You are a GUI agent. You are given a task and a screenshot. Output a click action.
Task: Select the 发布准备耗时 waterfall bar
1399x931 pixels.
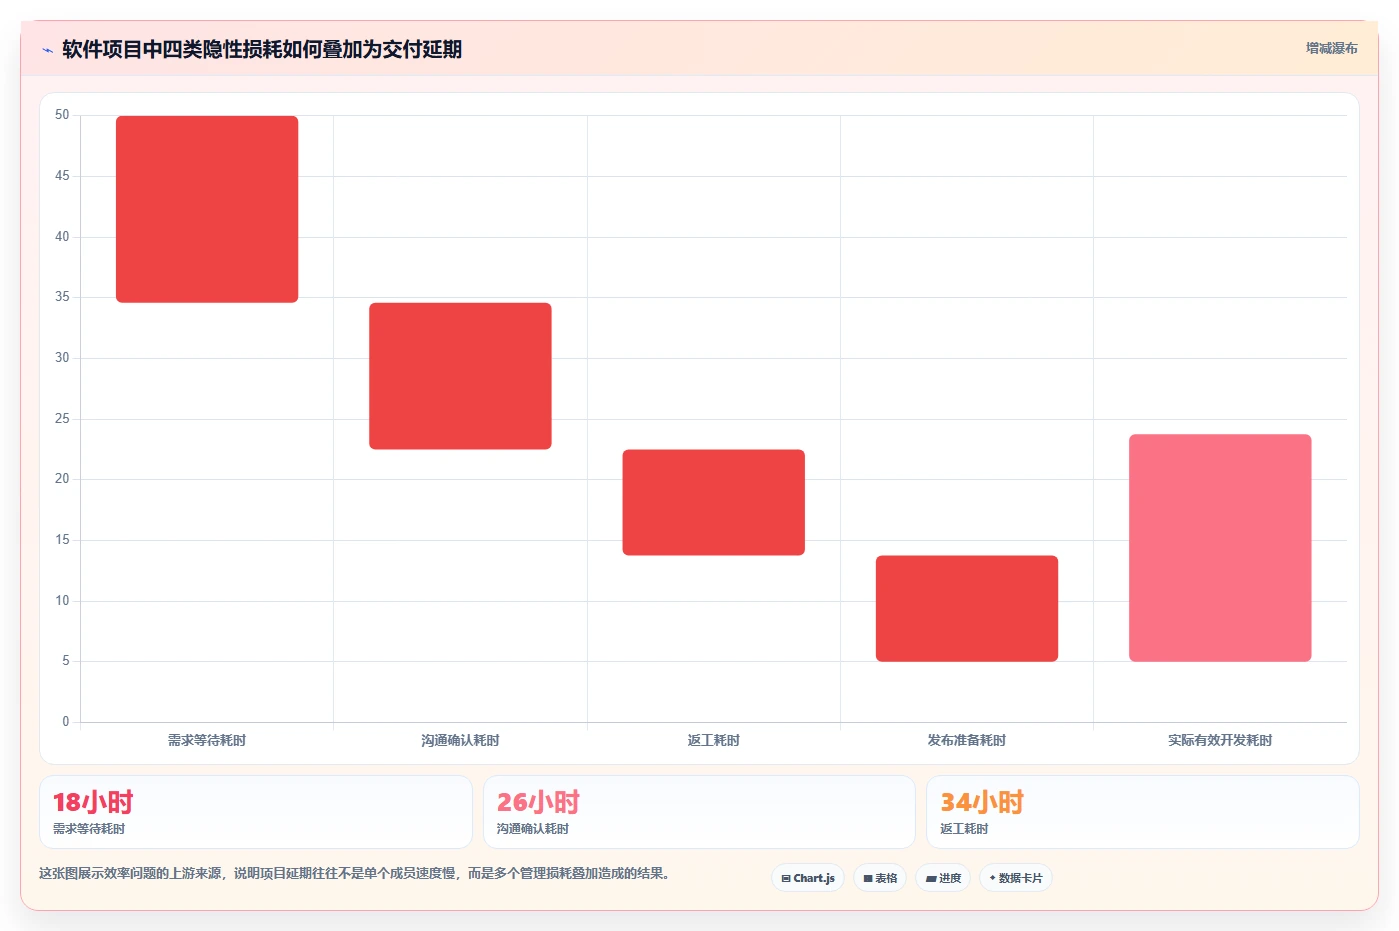[x=967, y=608]
